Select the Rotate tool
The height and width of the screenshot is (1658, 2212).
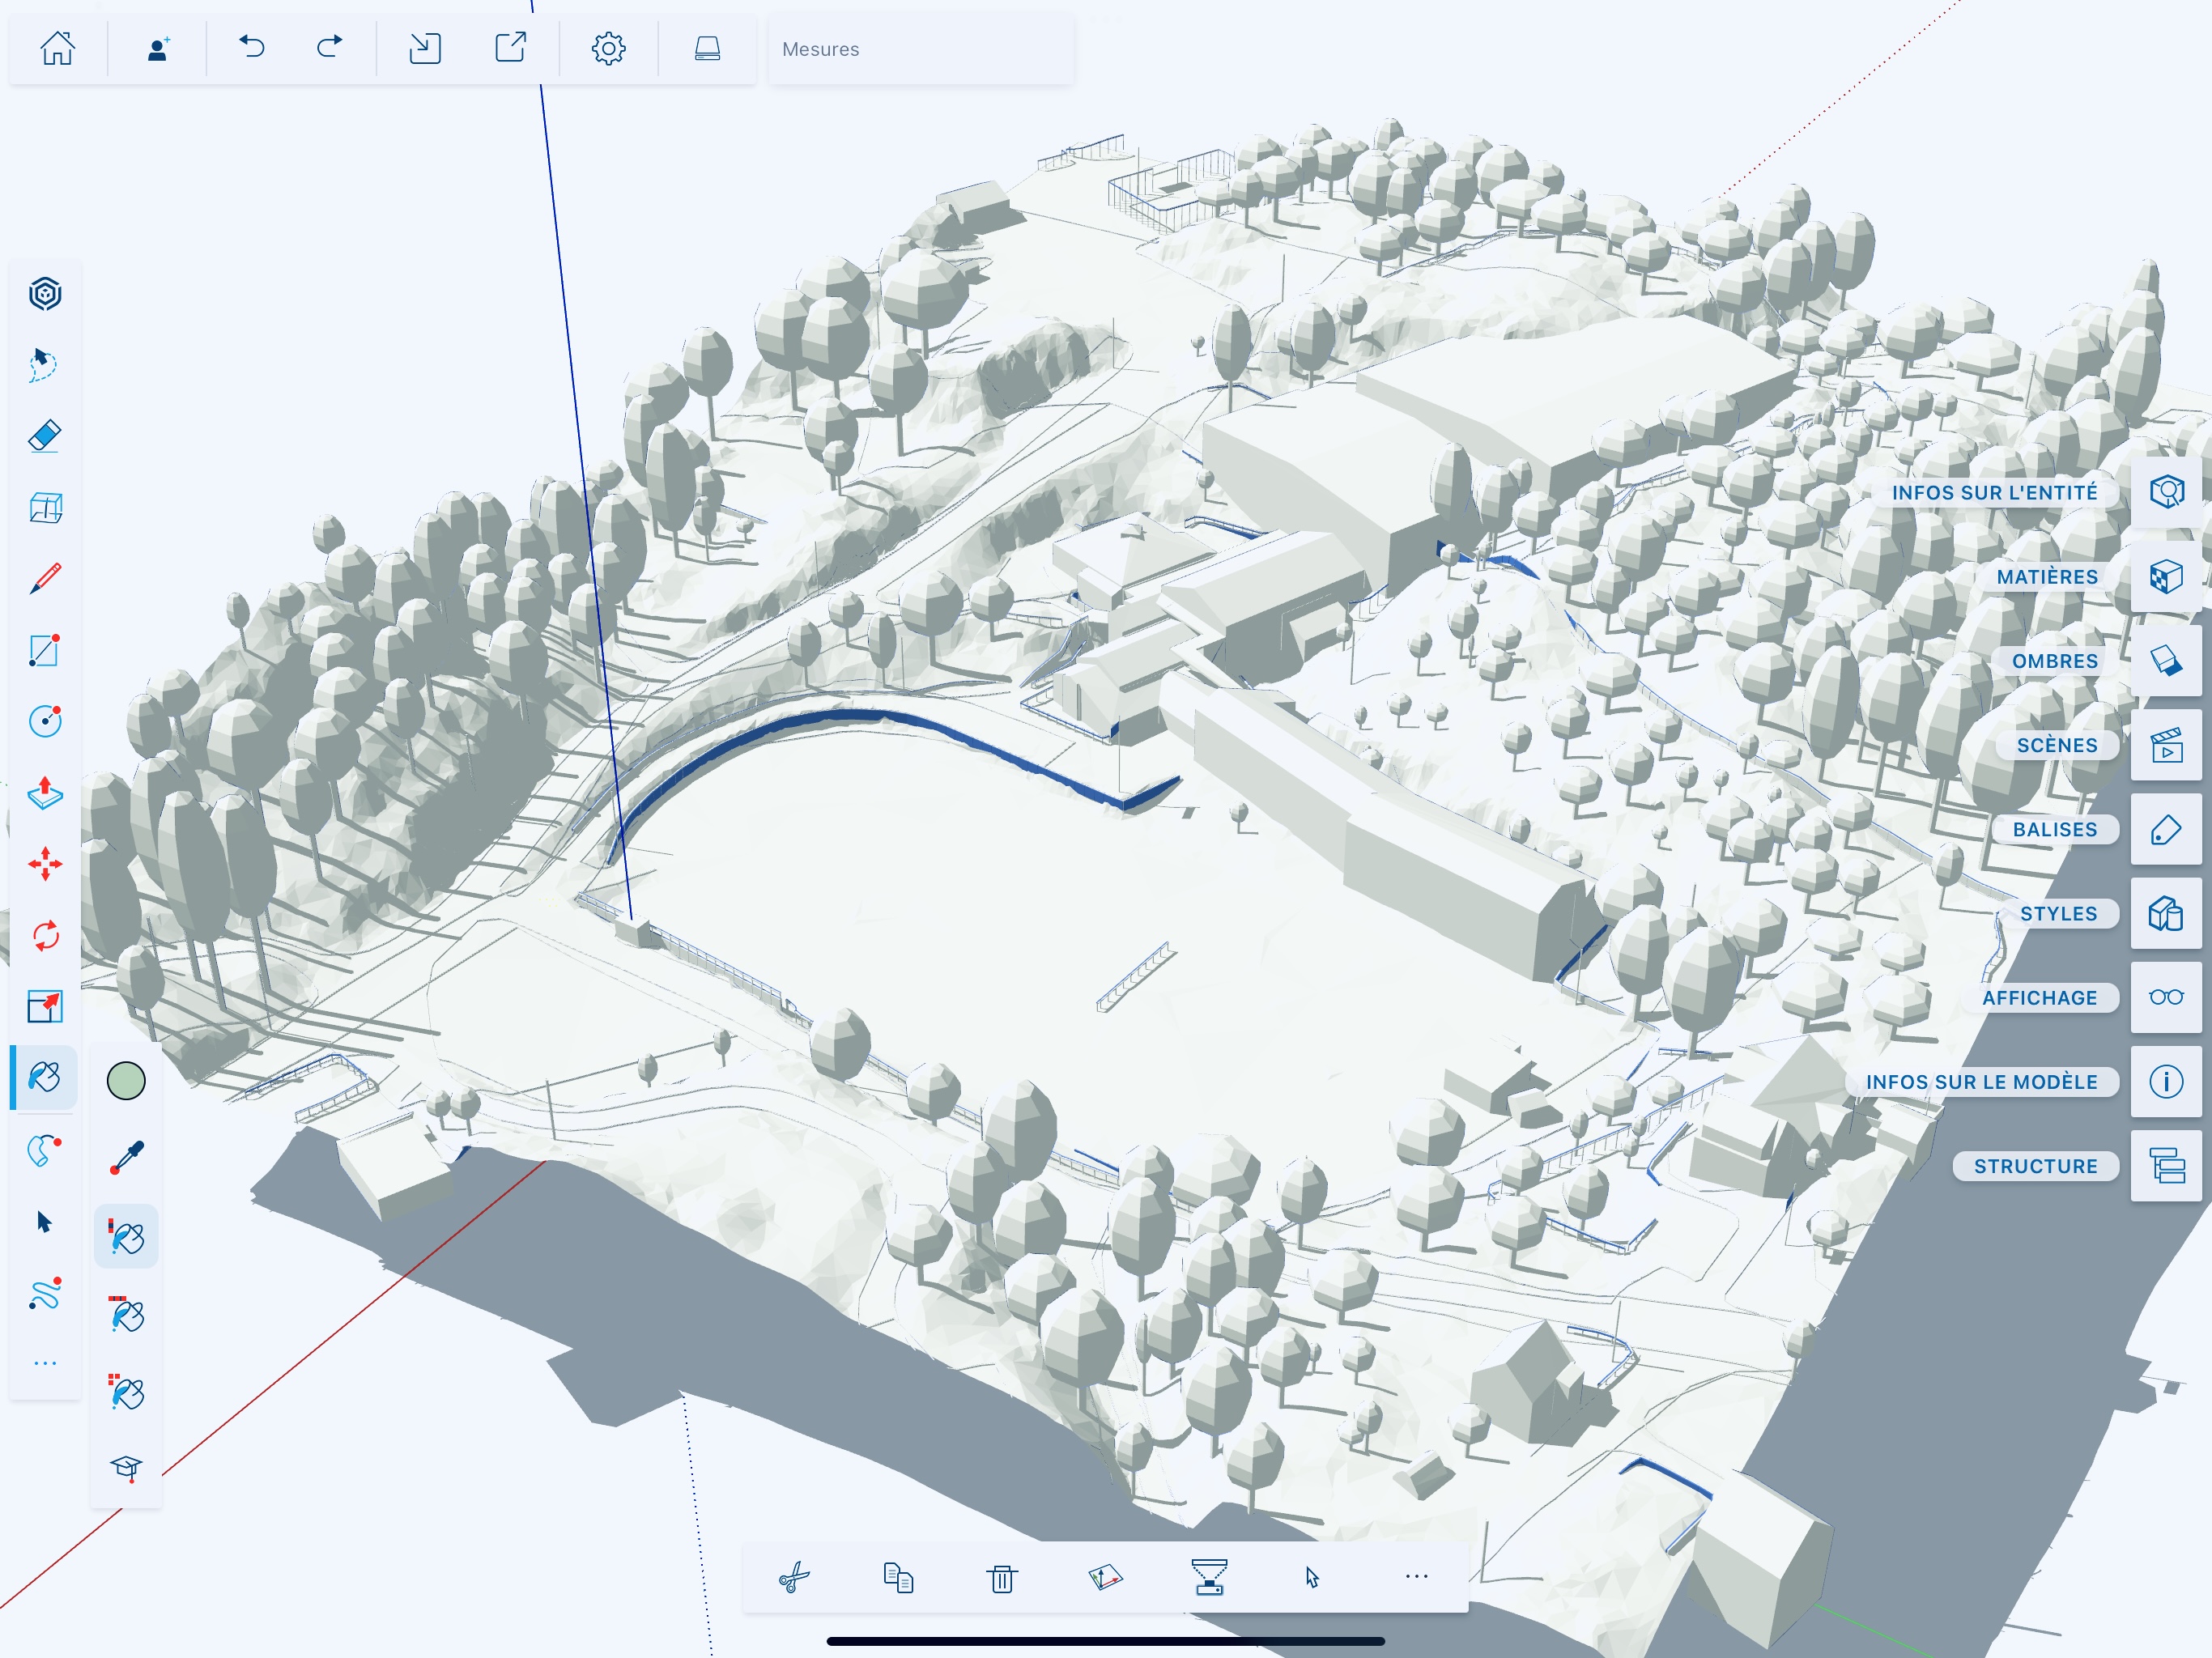(45, 936)
